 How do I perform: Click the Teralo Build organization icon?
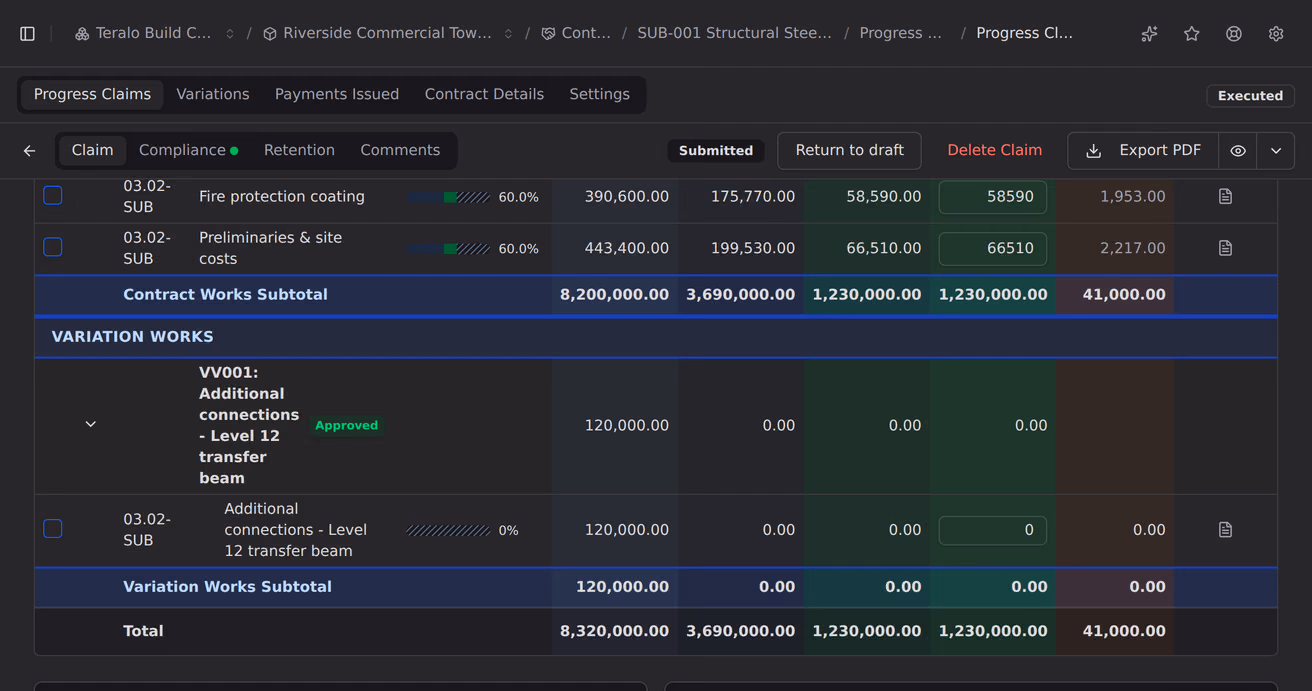click(82, 34)
